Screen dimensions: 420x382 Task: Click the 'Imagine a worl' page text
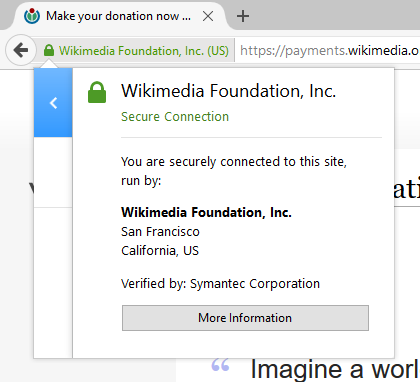pyautogui.click(x=335, y=369)
